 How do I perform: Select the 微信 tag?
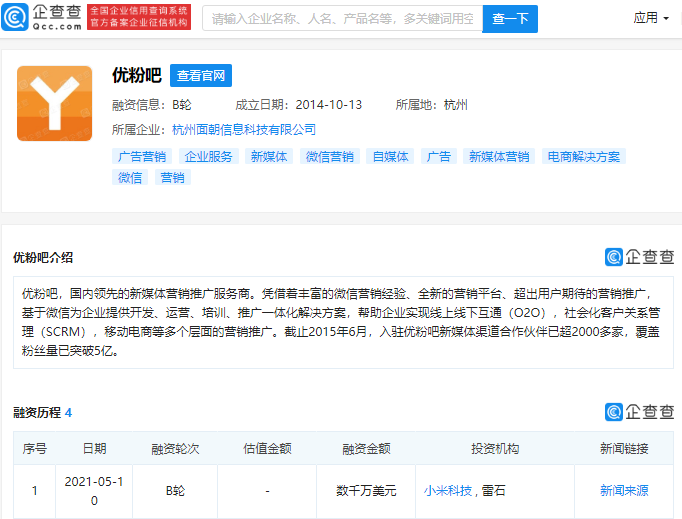[130, 177]
